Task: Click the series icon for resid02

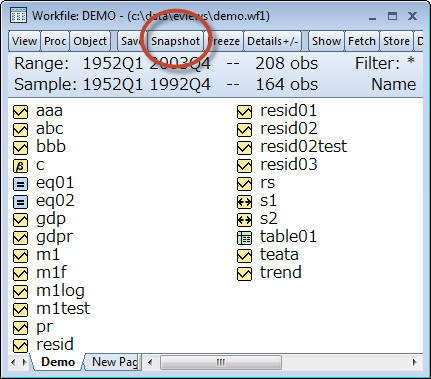Action: point(244,130)
